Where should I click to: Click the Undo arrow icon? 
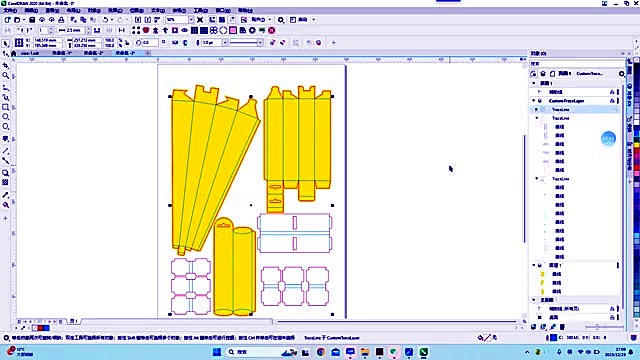coord(105,20)
